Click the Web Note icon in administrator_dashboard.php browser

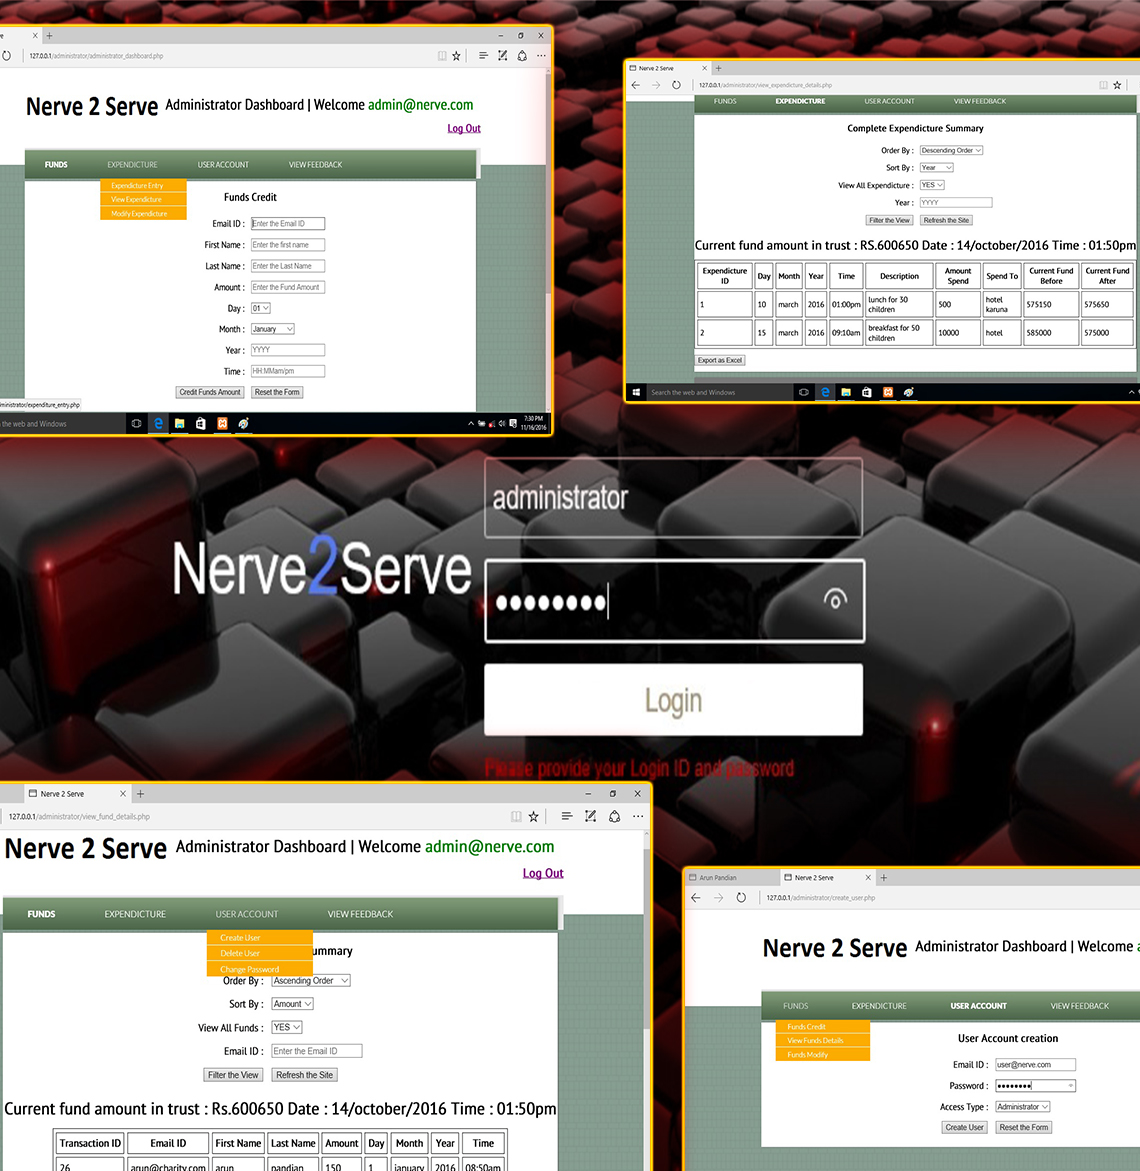[502, 56]
